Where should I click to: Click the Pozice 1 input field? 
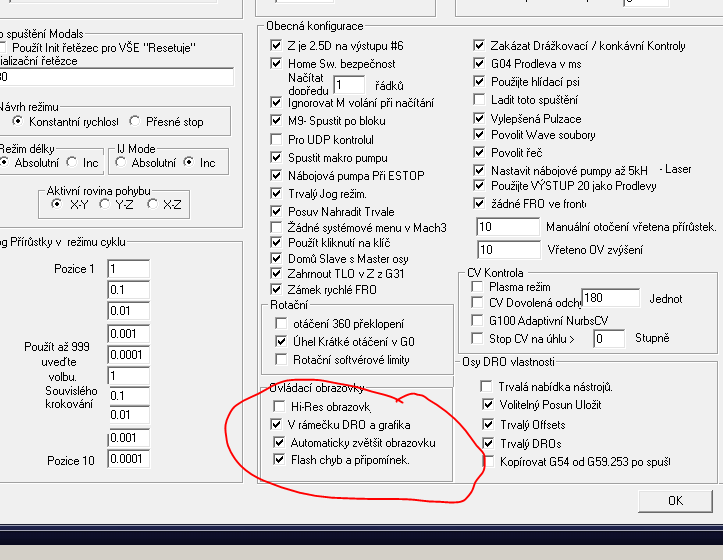[128, 269]
